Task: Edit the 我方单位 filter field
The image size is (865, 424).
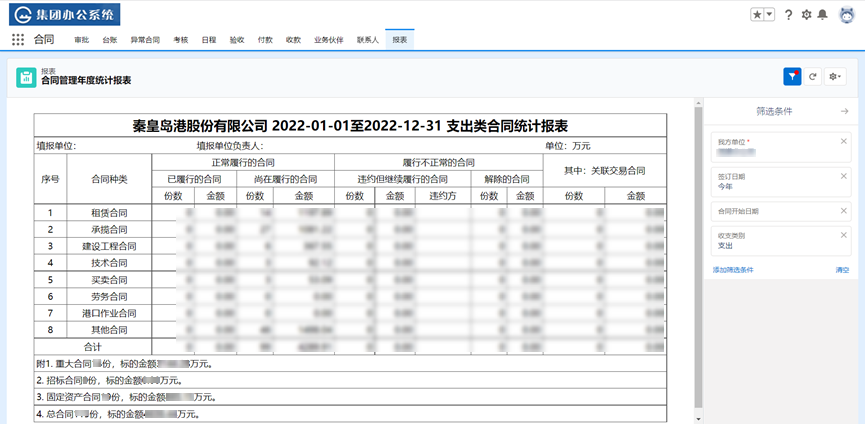Action: click(x=781, y=147)
